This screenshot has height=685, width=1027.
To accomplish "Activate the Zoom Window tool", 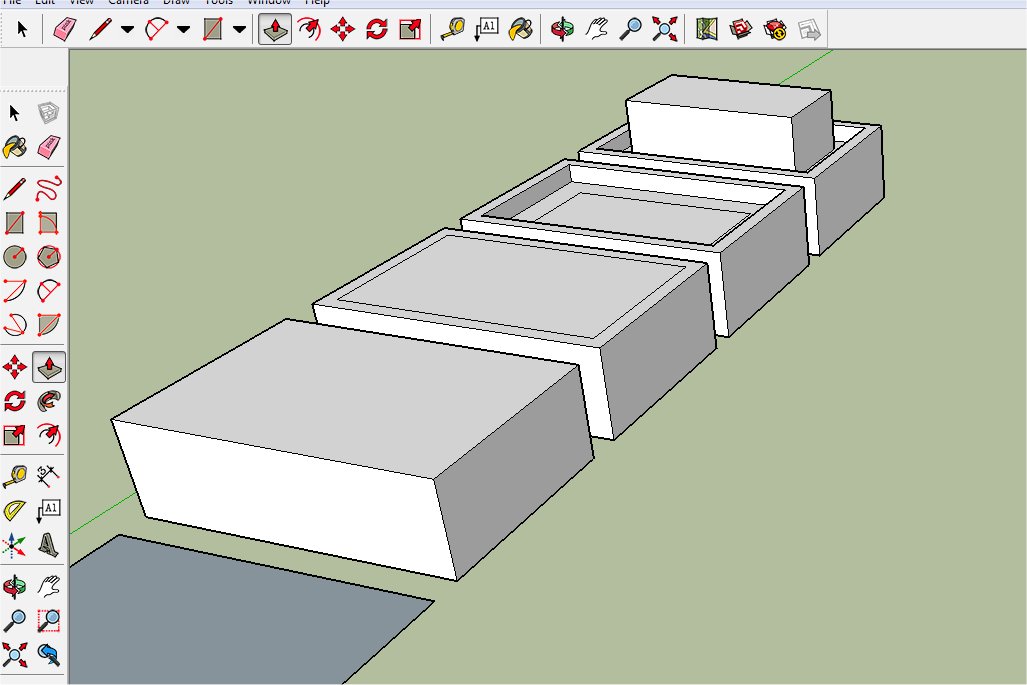I will click(x=48, y=620).
